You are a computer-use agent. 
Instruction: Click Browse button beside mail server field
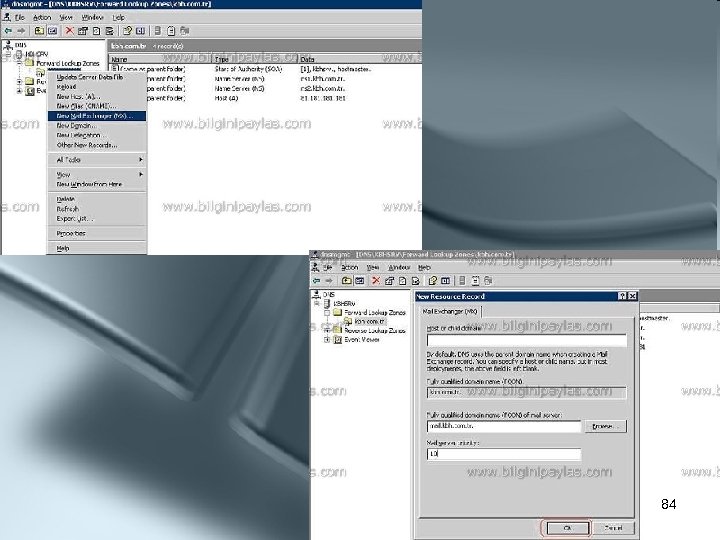[606, 427]
